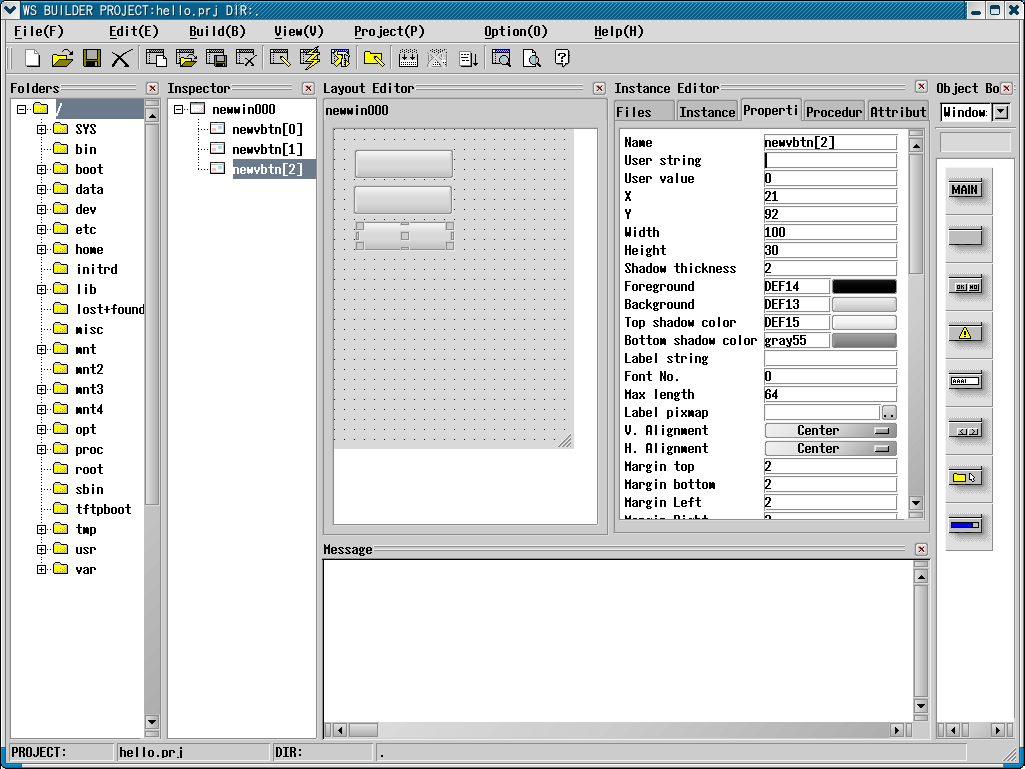Switch to the Attribut tab

[x=898, y=112]
